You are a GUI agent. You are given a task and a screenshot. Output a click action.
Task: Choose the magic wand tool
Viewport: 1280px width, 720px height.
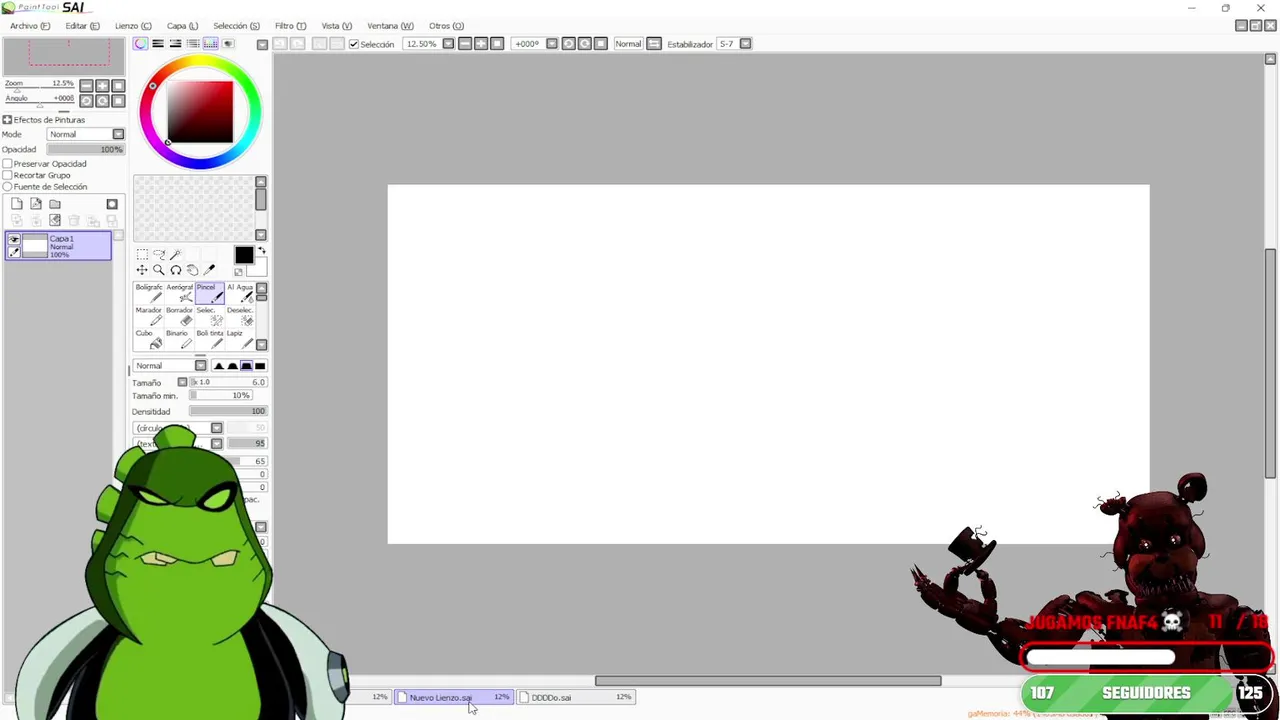(x=176, y=255)
